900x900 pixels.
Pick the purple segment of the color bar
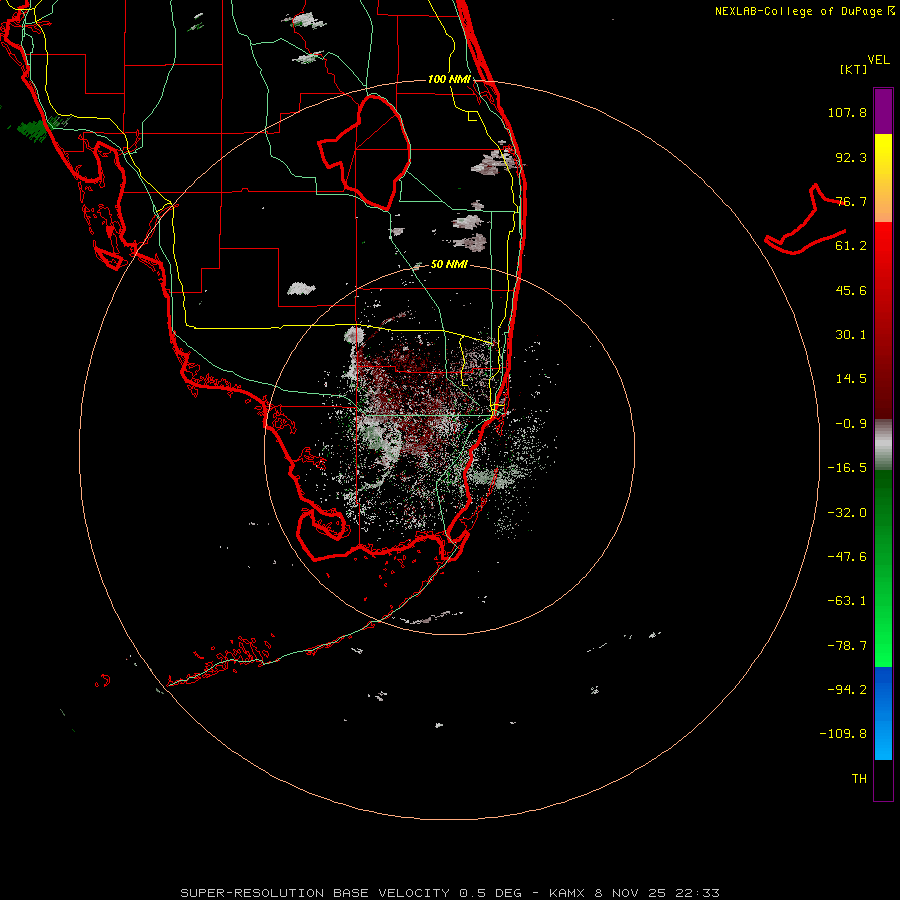[883, 111]
